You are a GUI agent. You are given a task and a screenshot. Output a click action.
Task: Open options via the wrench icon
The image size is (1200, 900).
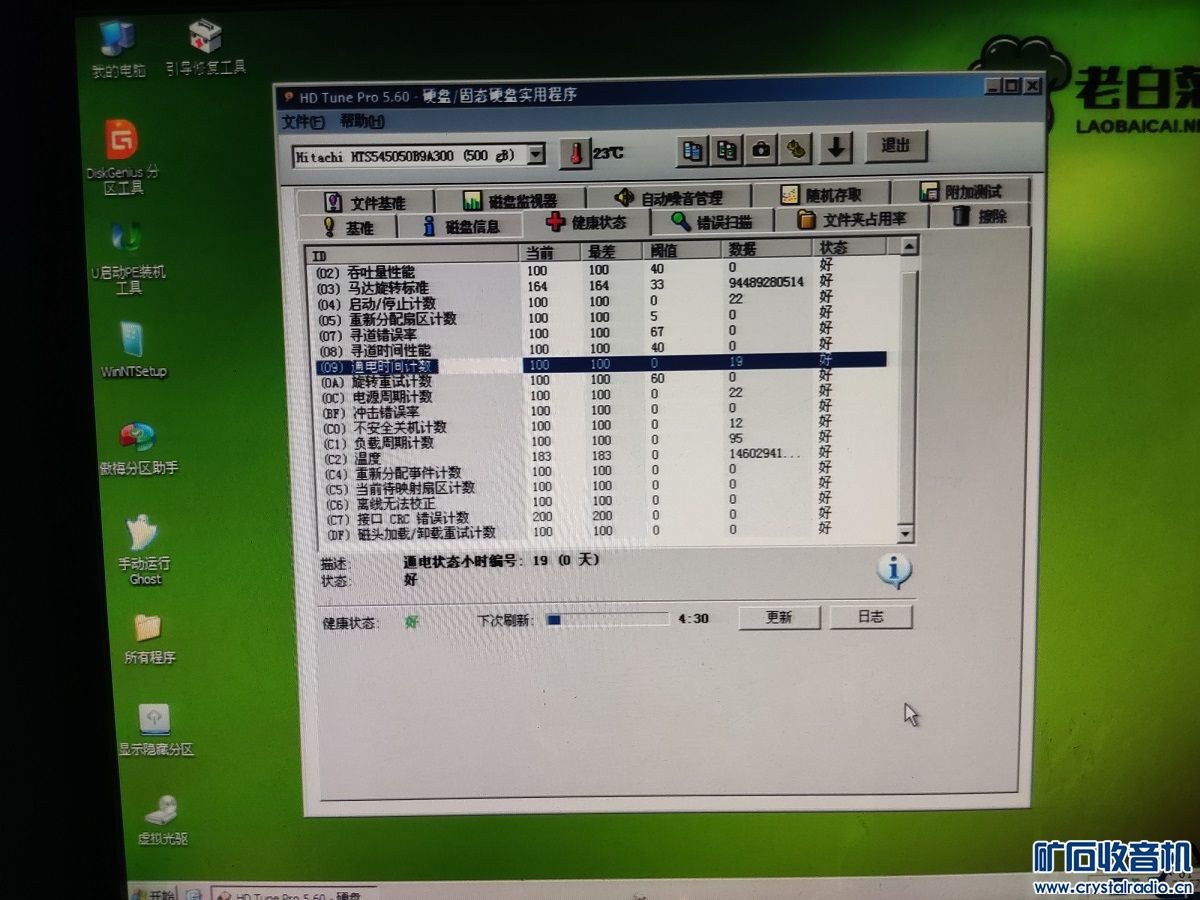(x=796, y=149)
